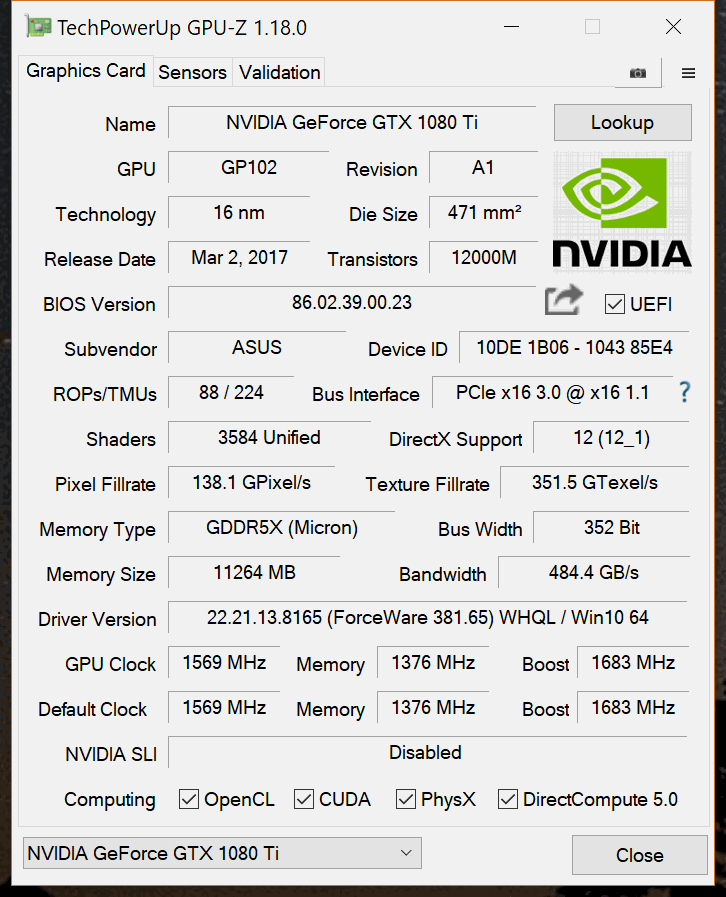Toggle the DirectCompute 5.0 checkbox

(x=507, y=799)
